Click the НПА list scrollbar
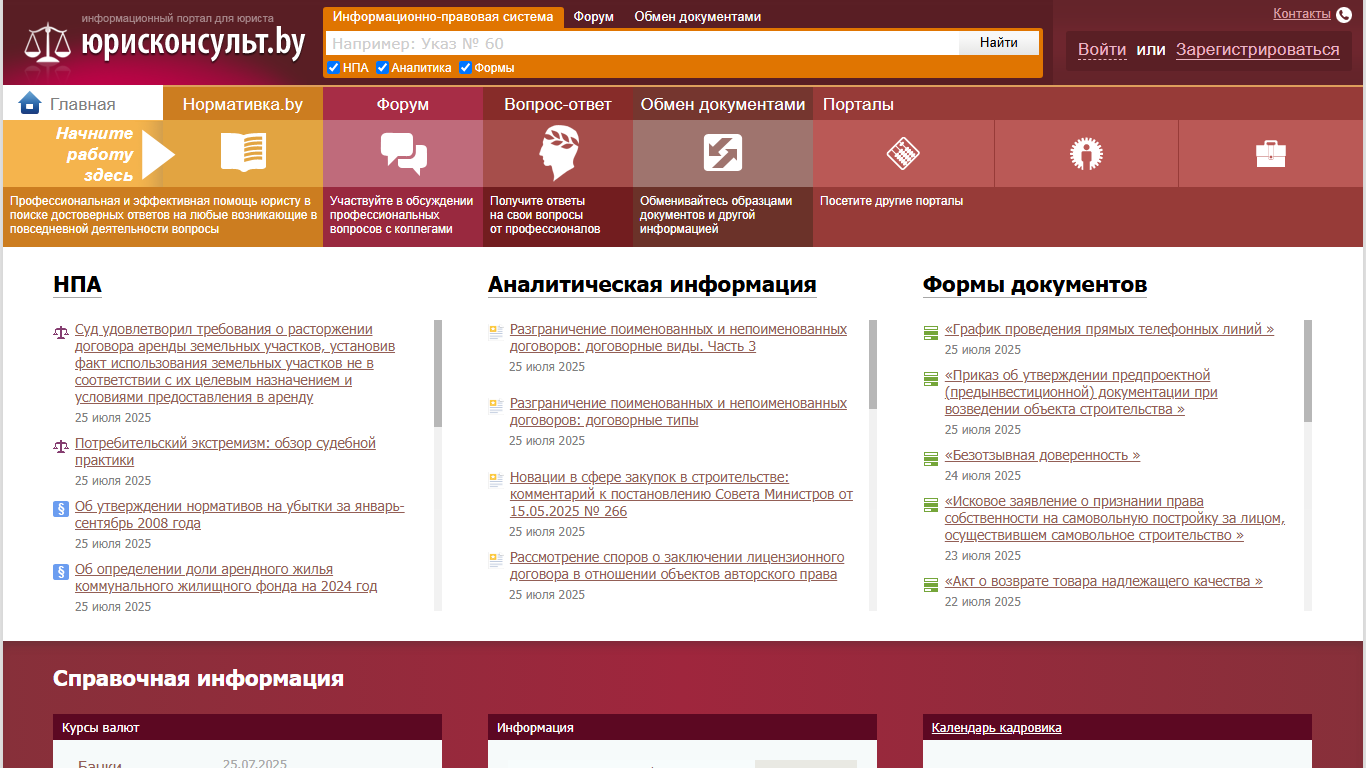 tap(438, 374)
